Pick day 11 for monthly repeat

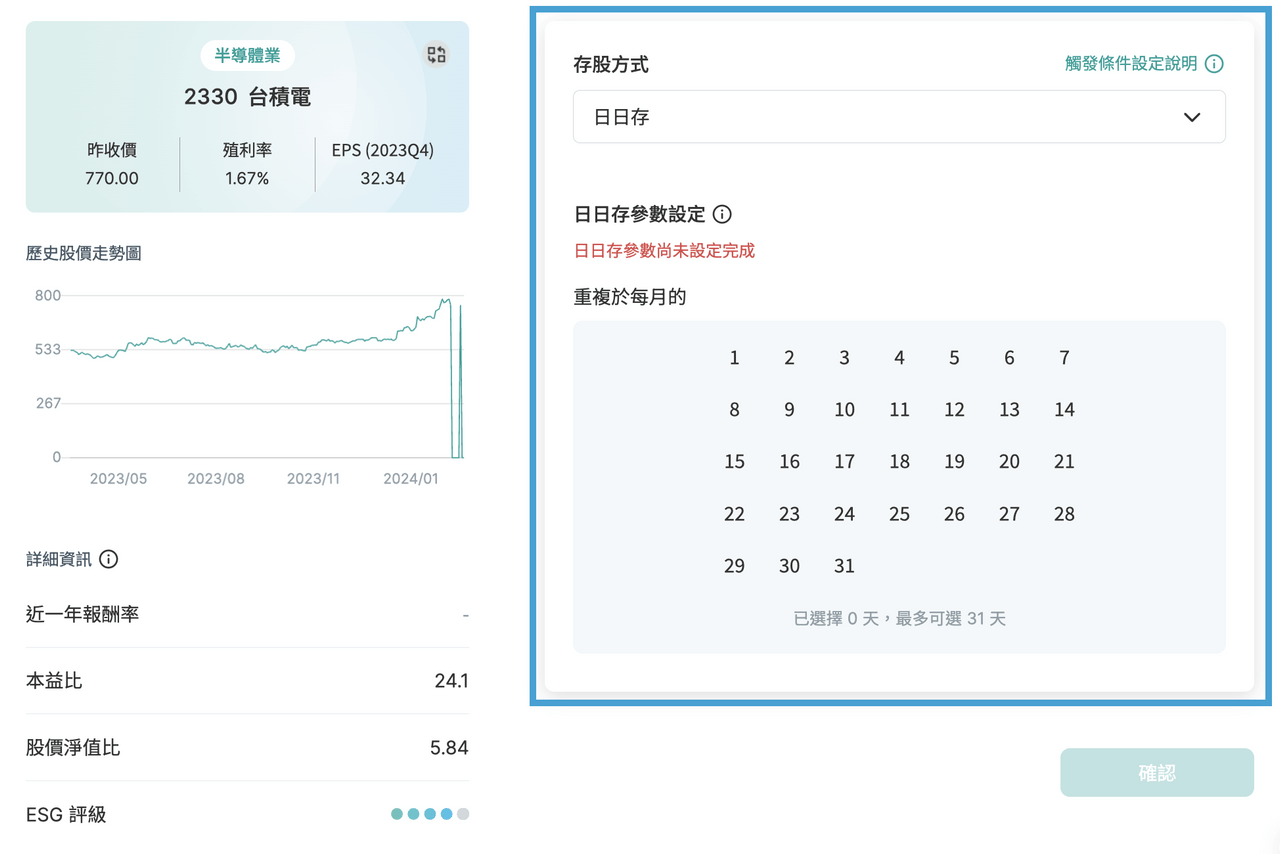point(900,410)
